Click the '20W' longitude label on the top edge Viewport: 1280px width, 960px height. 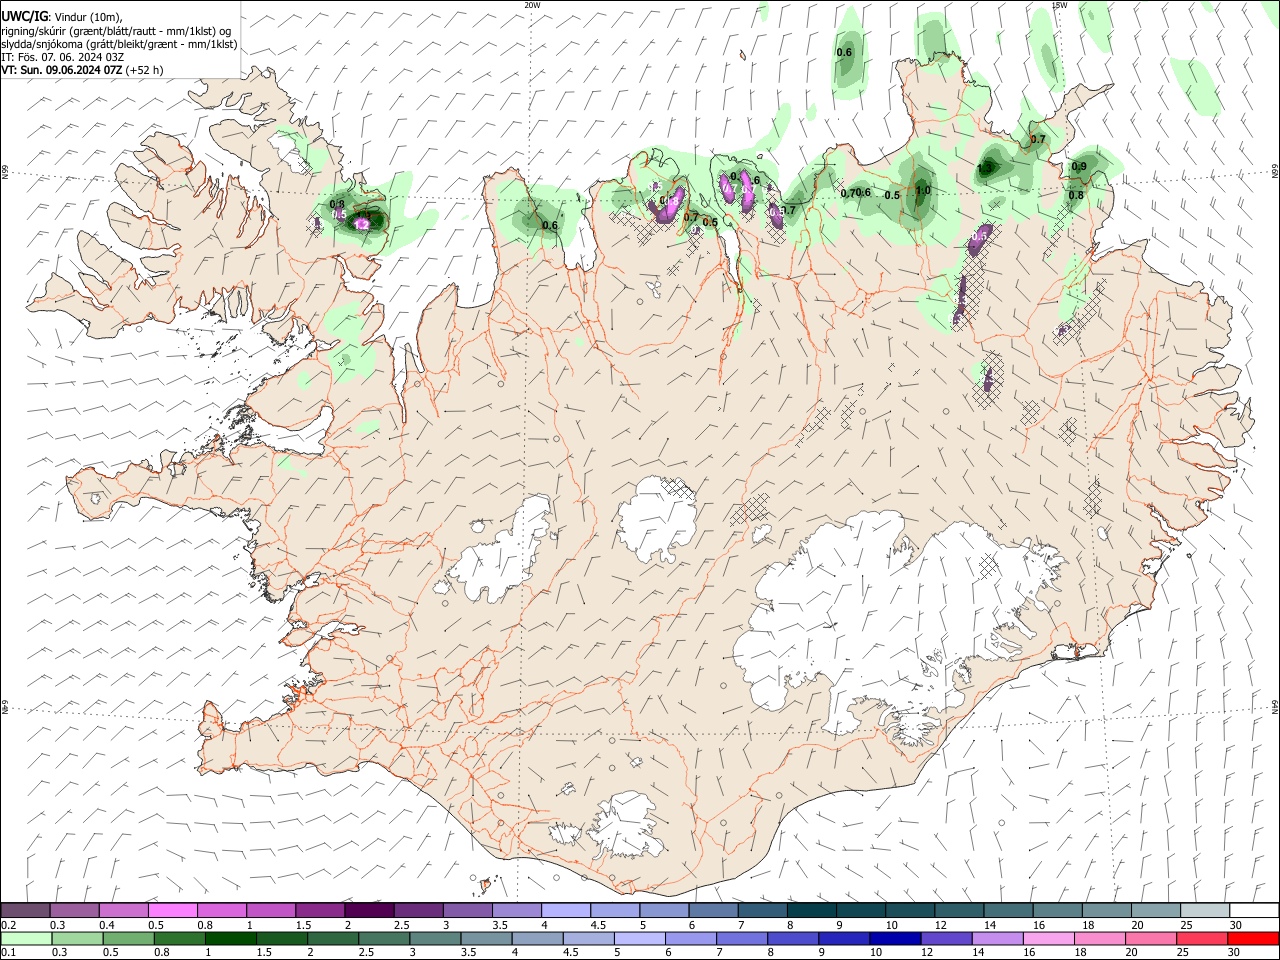pos(532,5)
